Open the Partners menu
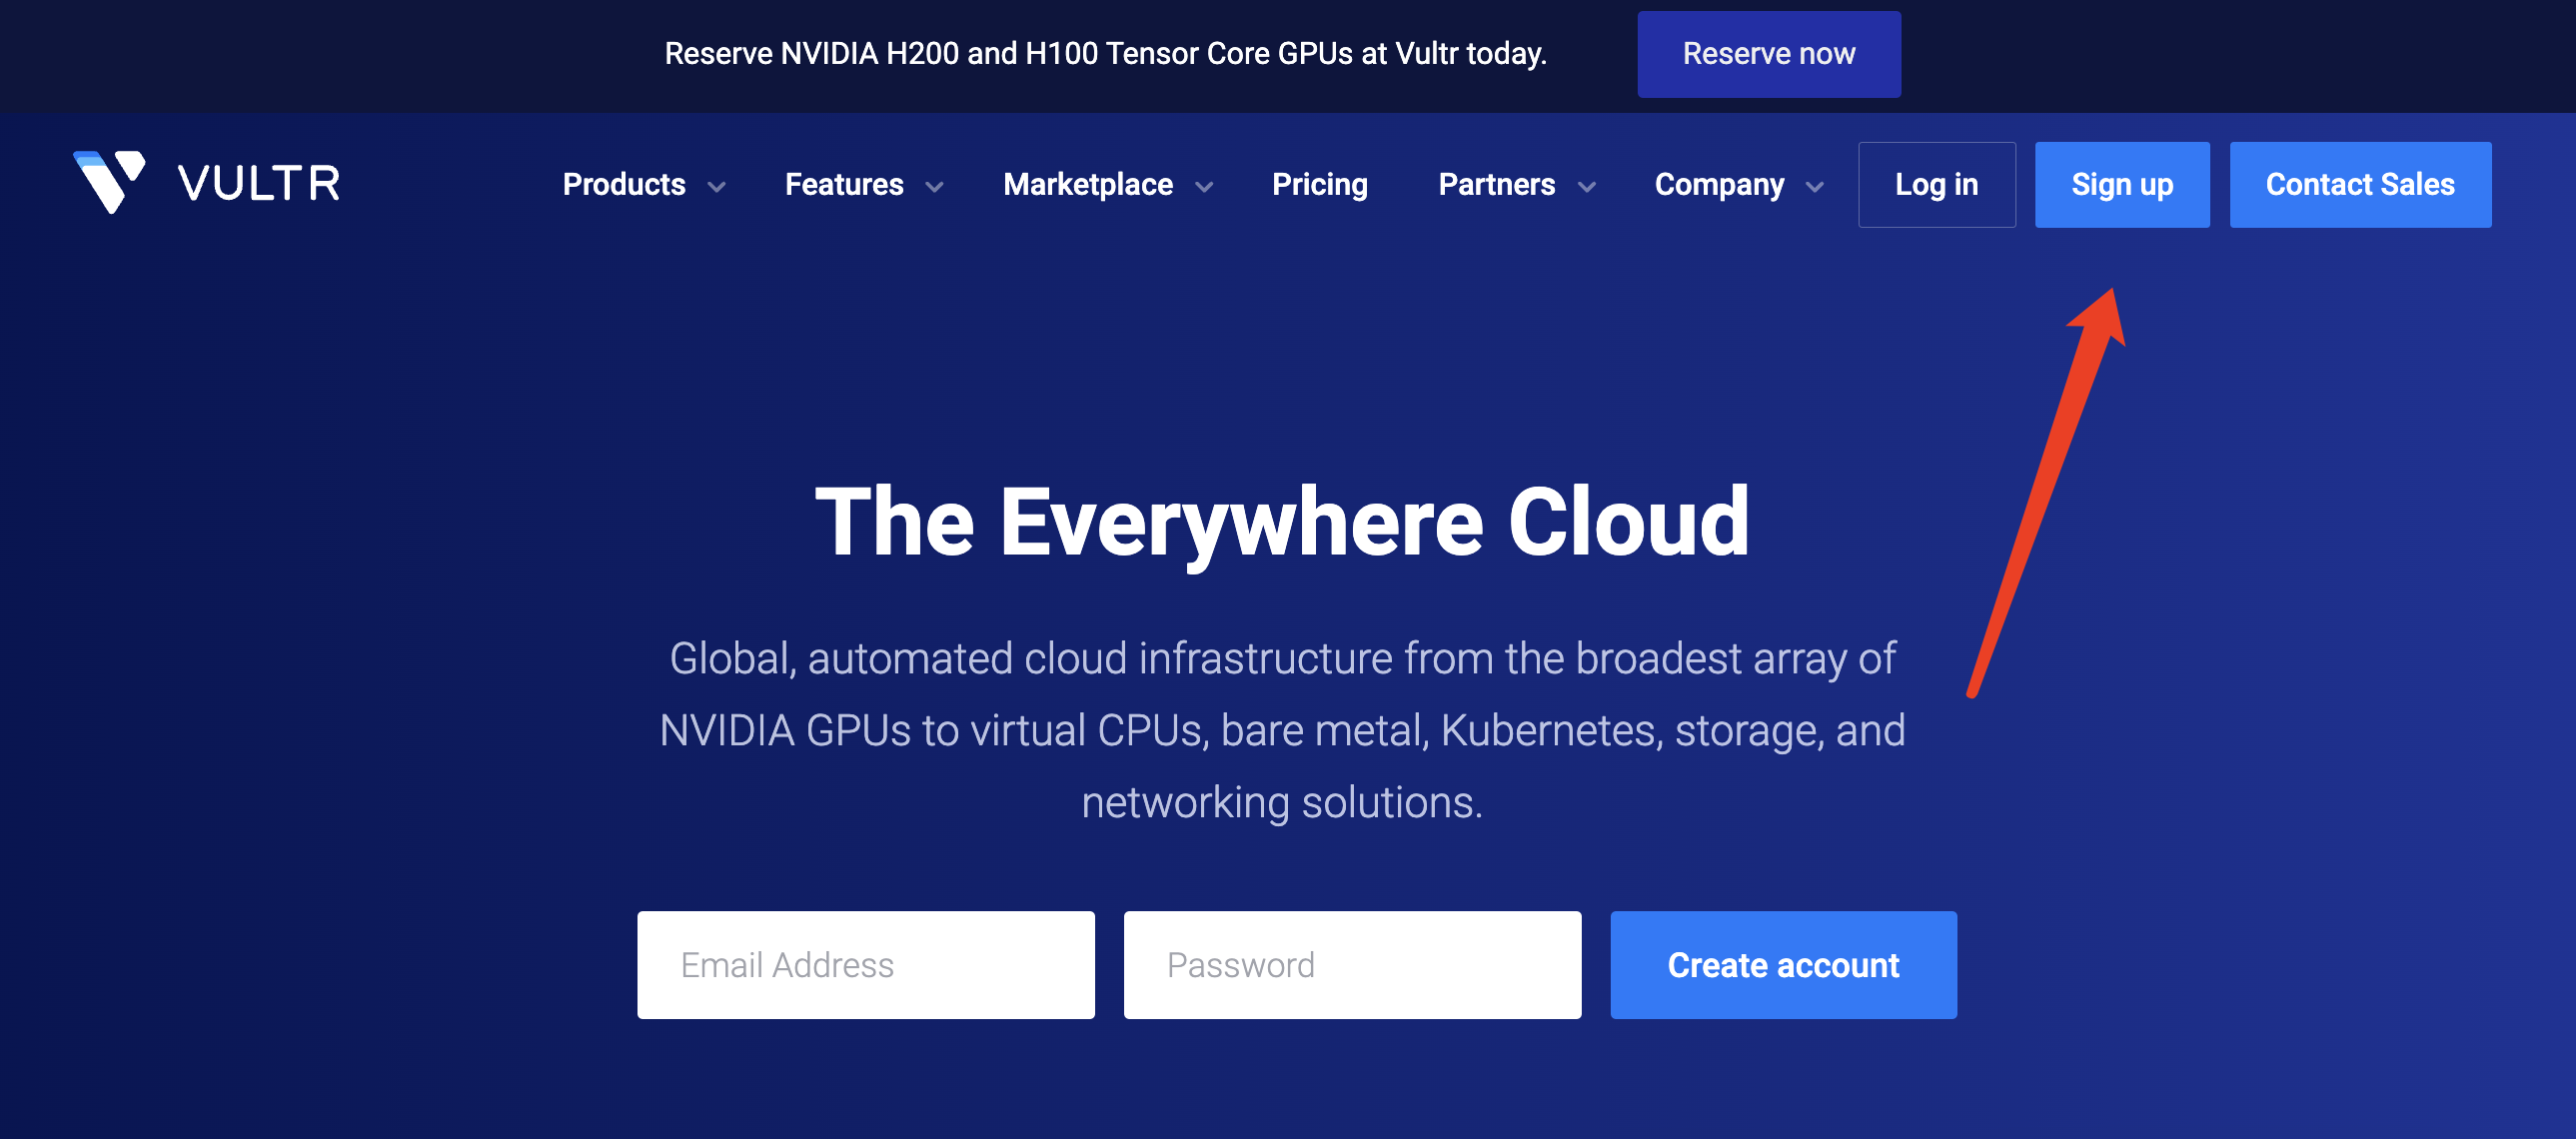The height and width of the screenshot is (1139, 2576). point(1496,185)
